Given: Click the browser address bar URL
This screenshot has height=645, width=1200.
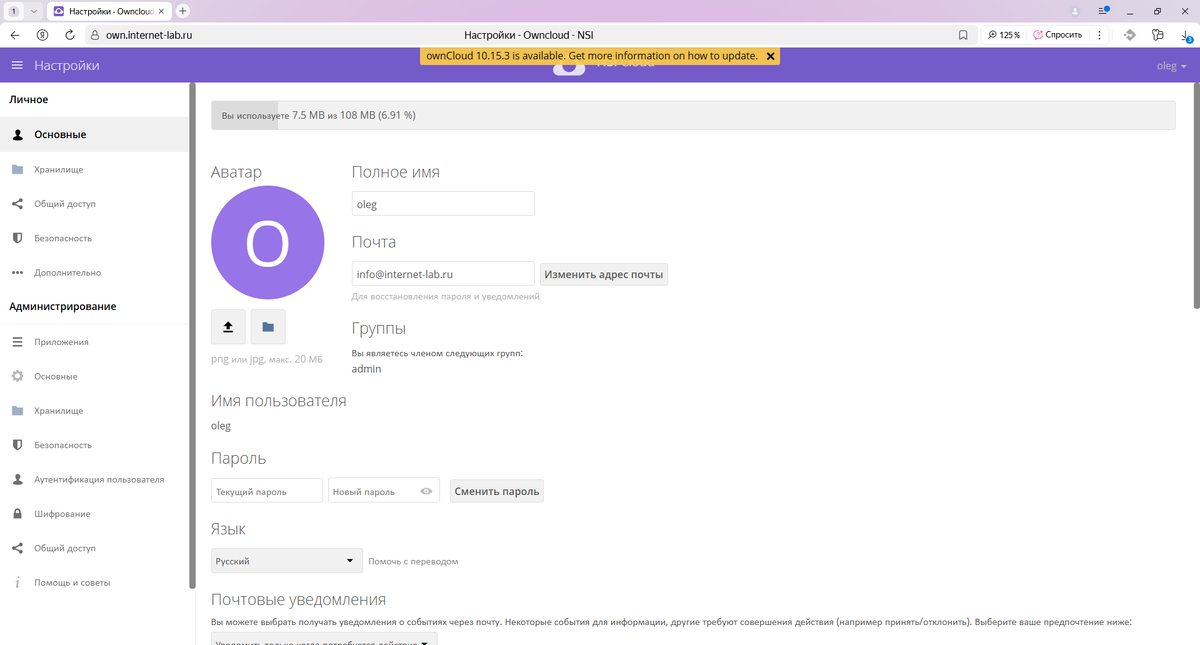Looking at the screenshot, I should tap(149, 34).
